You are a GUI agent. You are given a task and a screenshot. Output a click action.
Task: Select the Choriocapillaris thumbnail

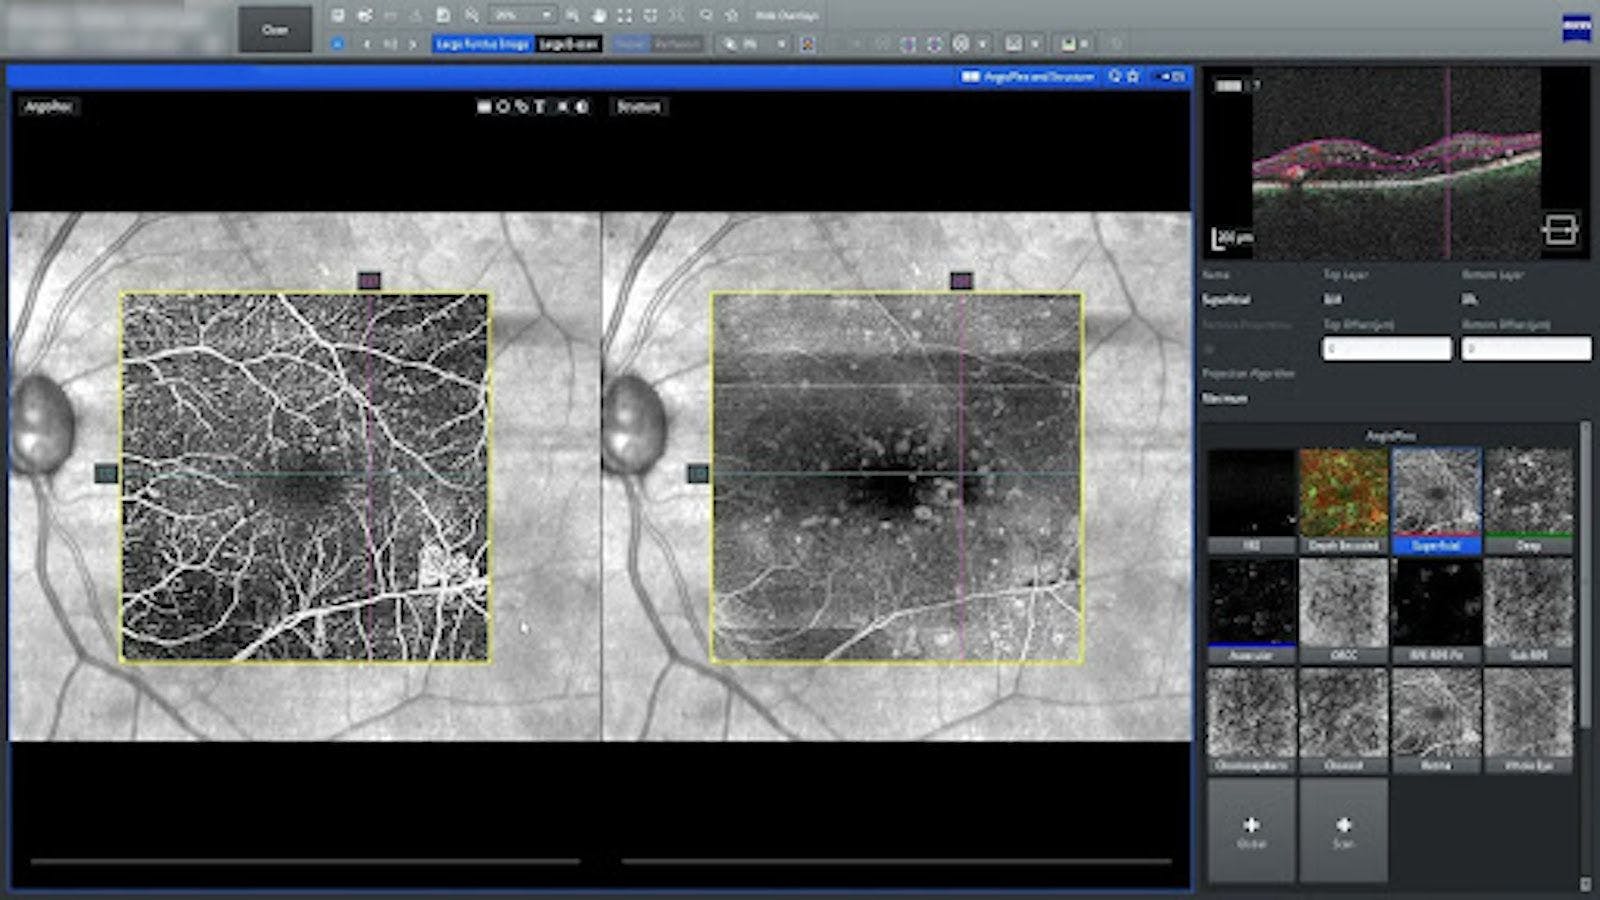tap(1251, 720)
